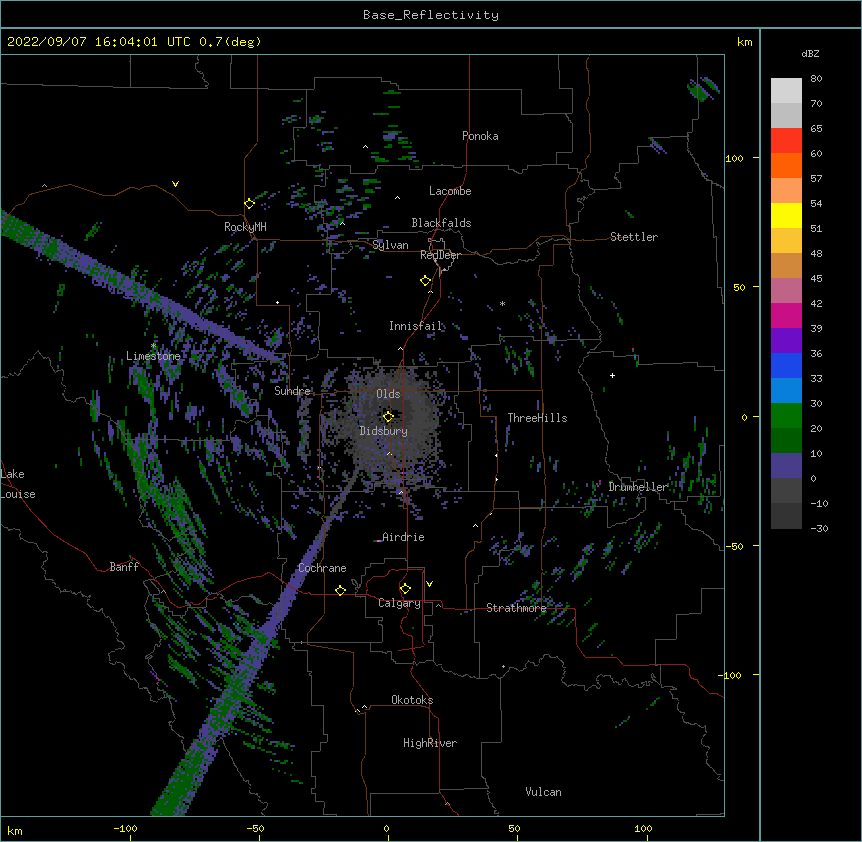Select the orange 60–57 dBZ legend swatch
The height and width of the screenshot is (842, 862).
[786, 165]
